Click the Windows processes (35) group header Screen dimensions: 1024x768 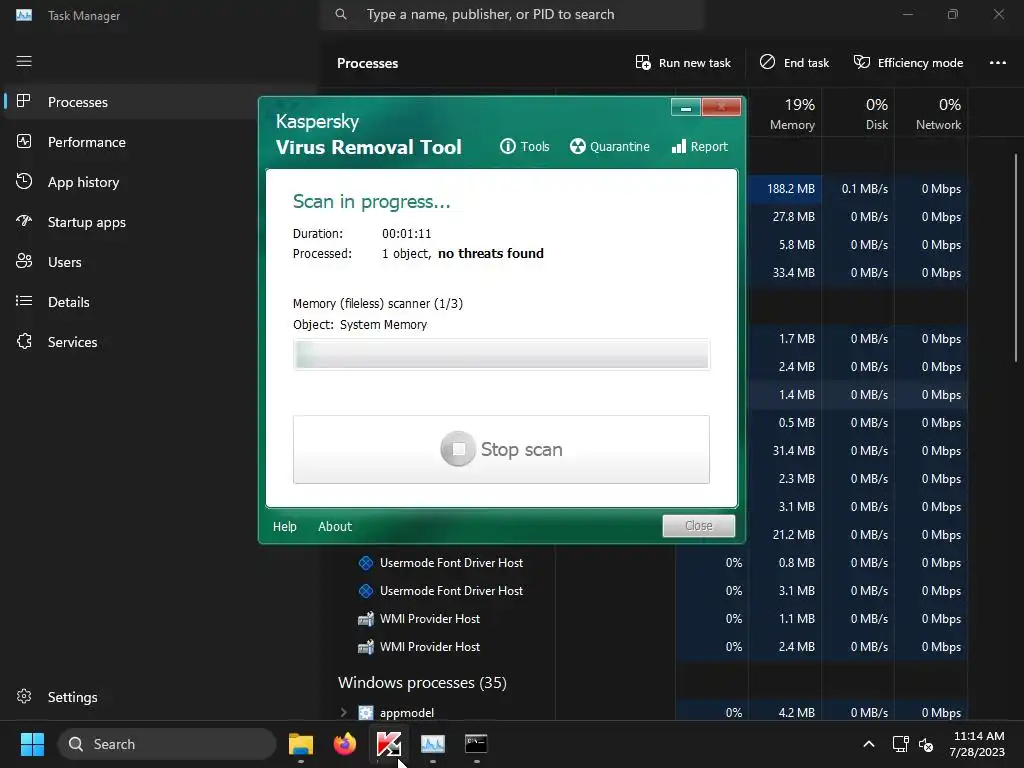click(422, 682)
